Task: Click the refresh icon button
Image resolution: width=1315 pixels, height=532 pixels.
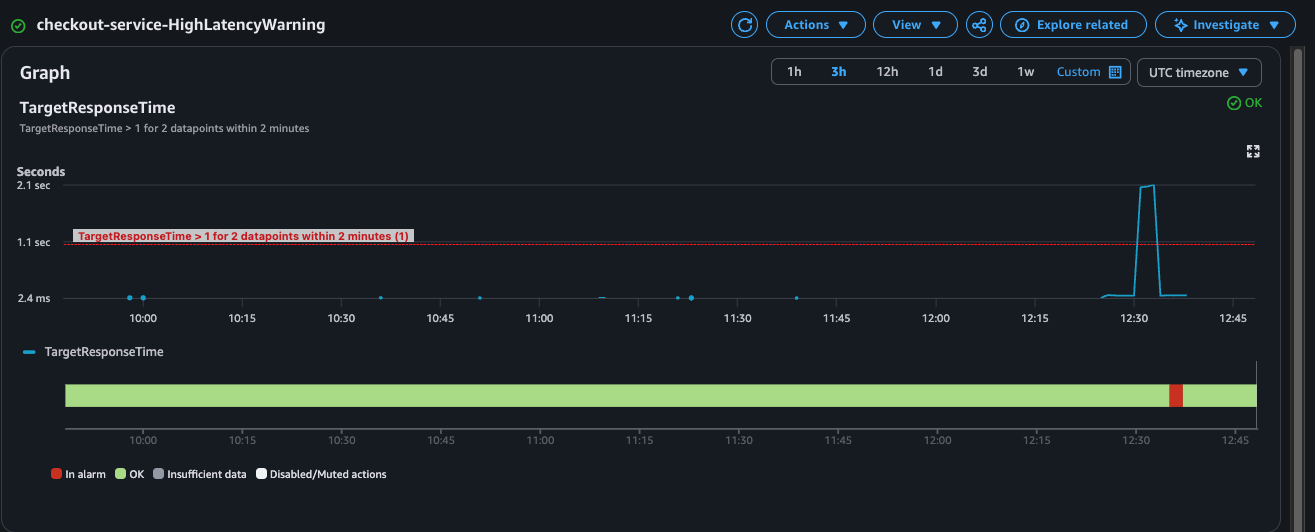Action: coord(744,25)
